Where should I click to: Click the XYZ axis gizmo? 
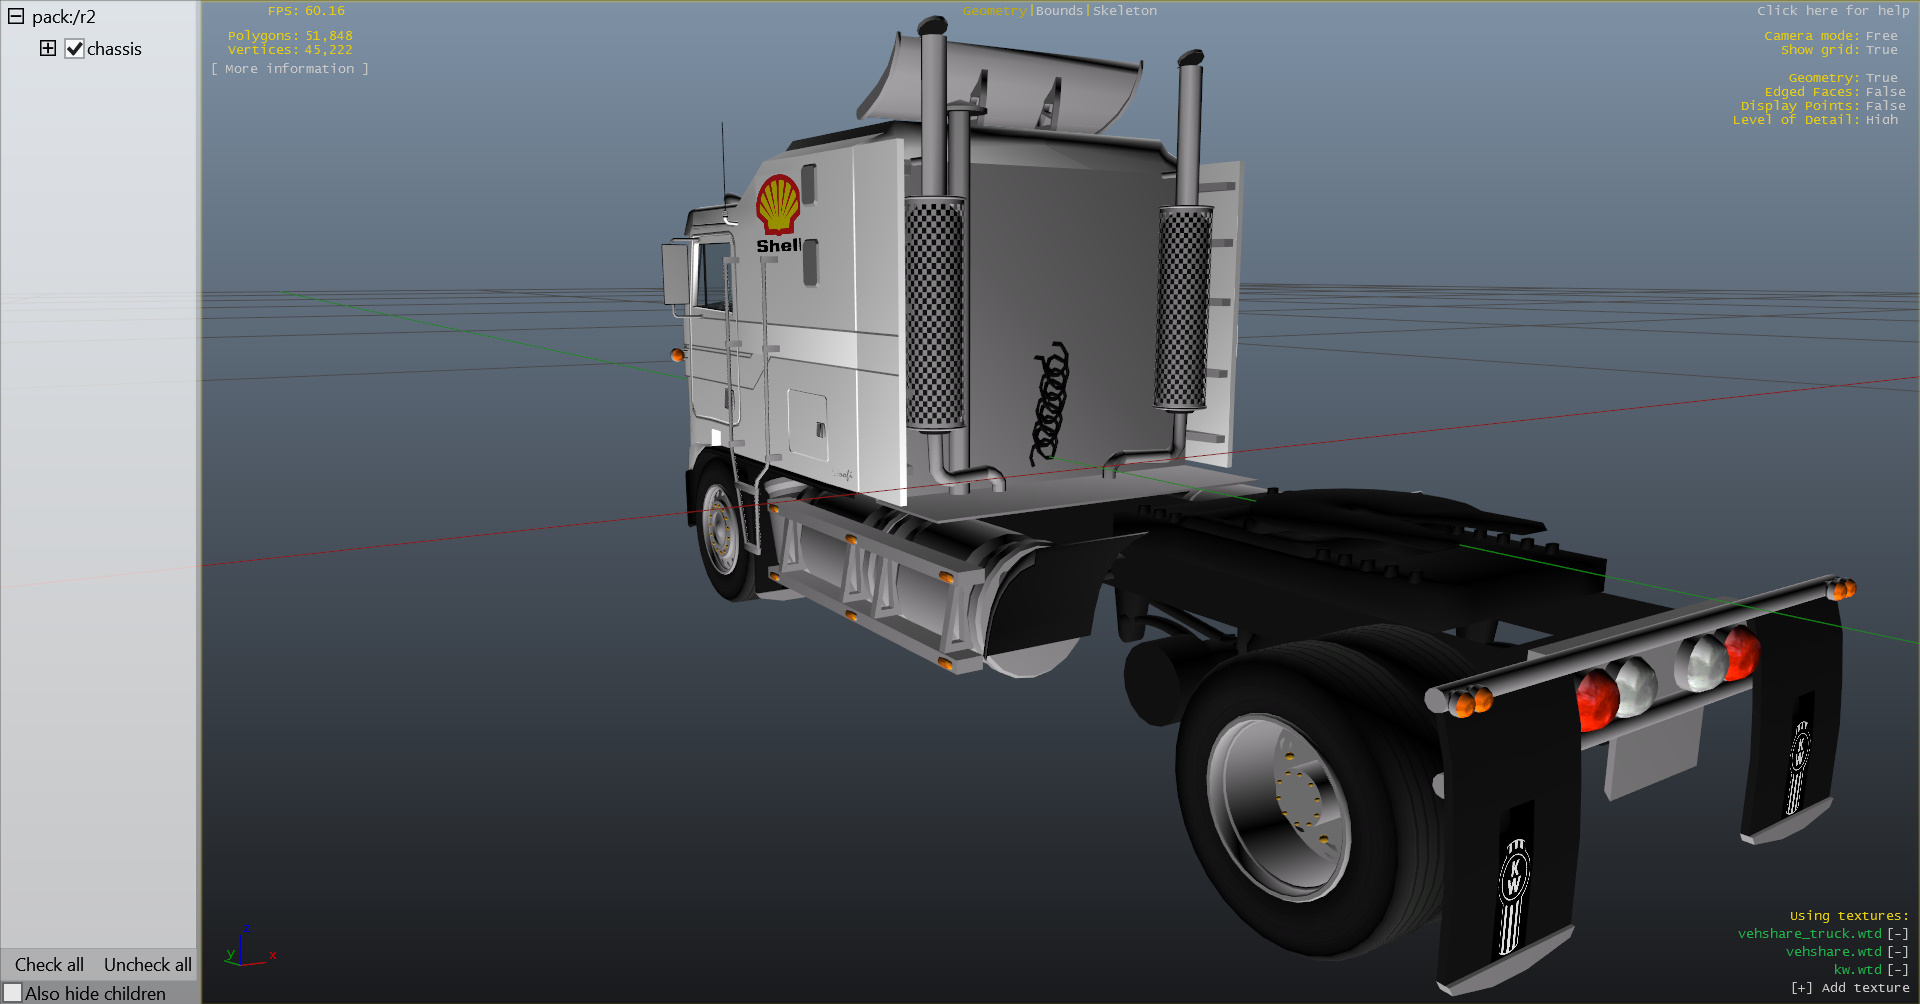pyautogui.click(x=248, y=947)
